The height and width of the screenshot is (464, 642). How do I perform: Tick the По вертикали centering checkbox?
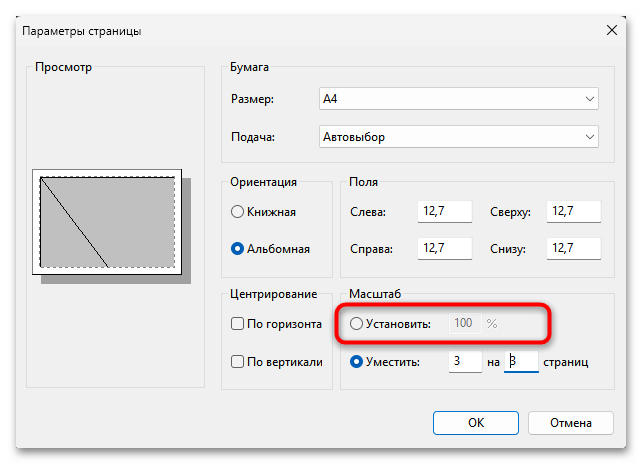click(238, 361)
